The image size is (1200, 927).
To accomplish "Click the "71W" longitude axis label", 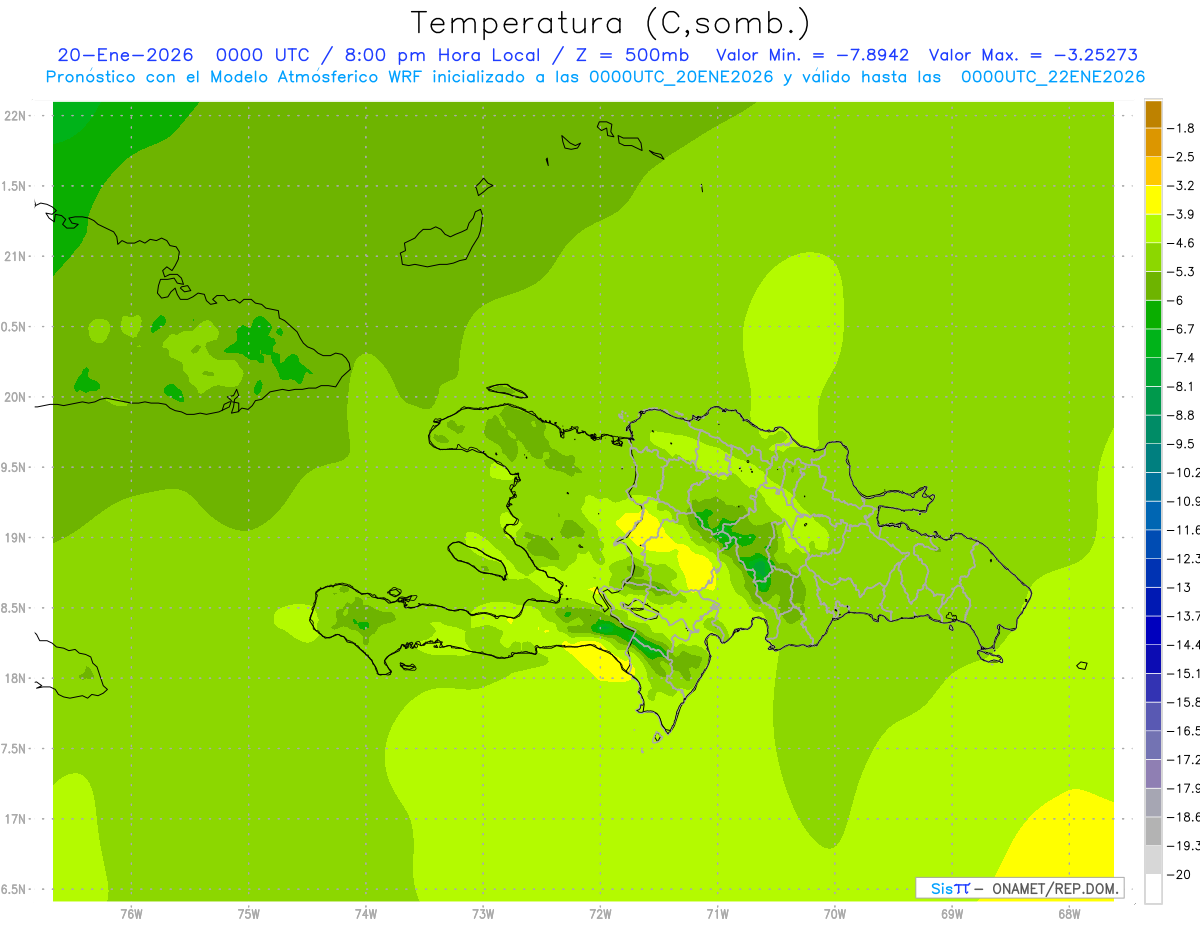I will (x=717, y=913).
